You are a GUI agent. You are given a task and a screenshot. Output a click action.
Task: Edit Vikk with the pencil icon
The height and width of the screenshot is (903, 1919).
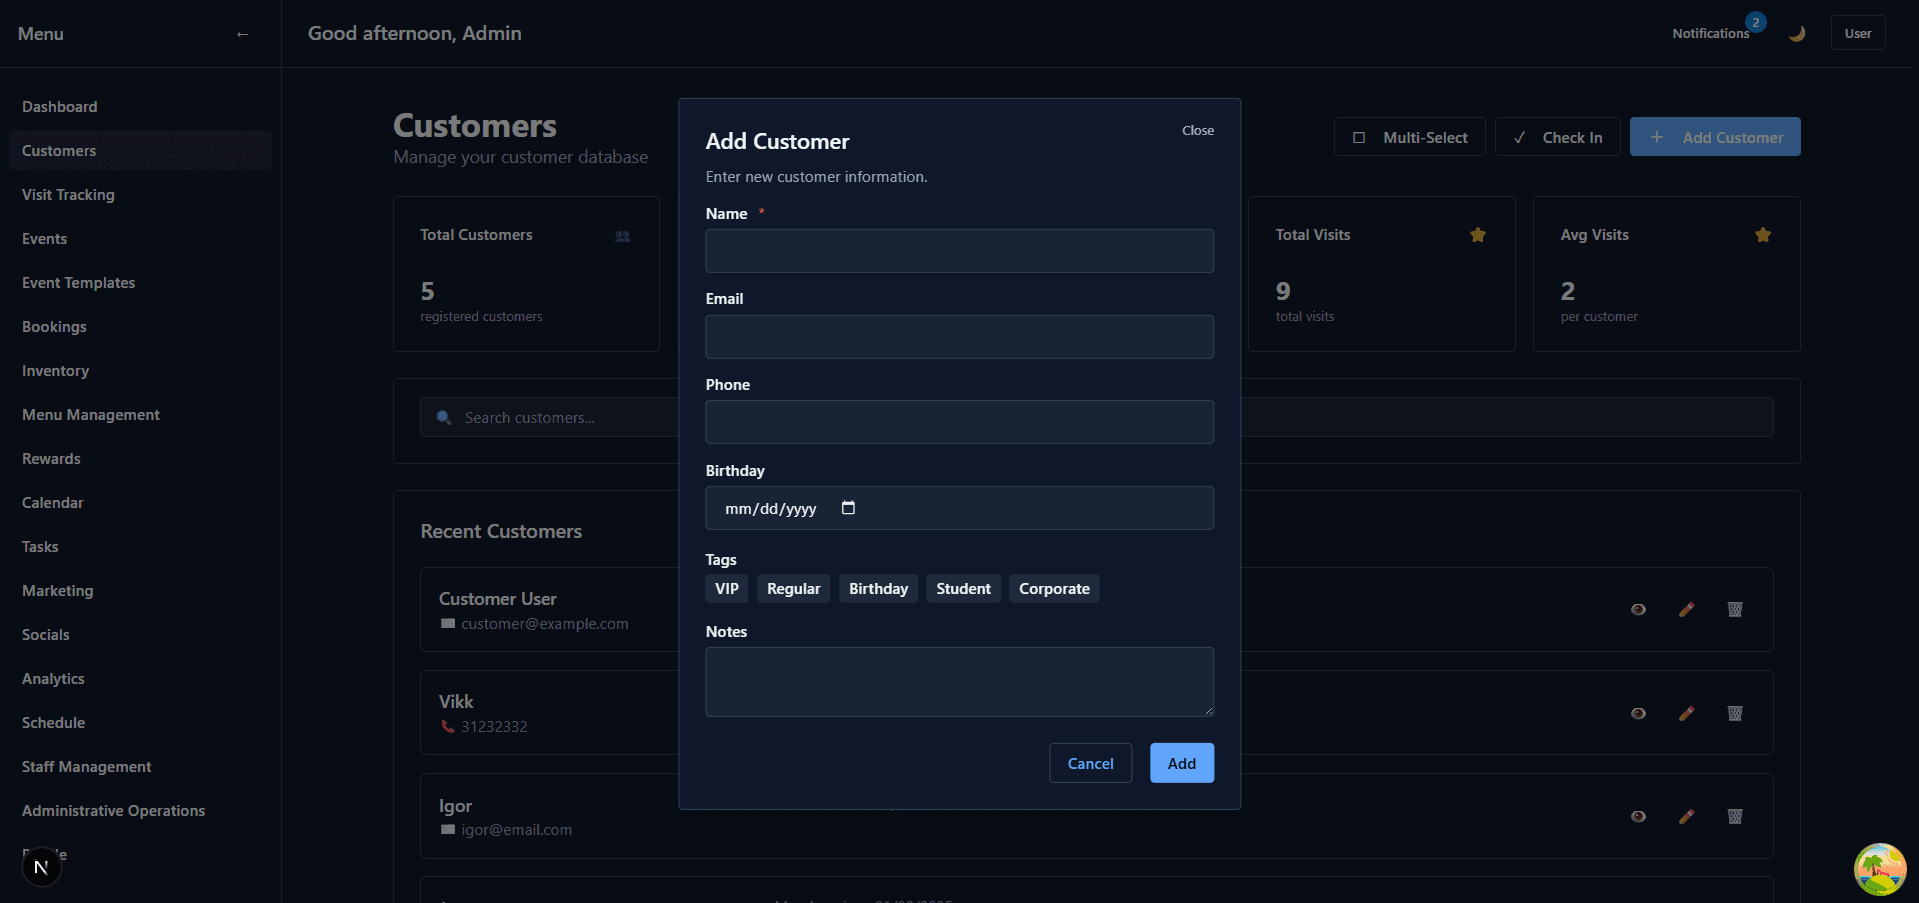click(x=1687, y=714)
